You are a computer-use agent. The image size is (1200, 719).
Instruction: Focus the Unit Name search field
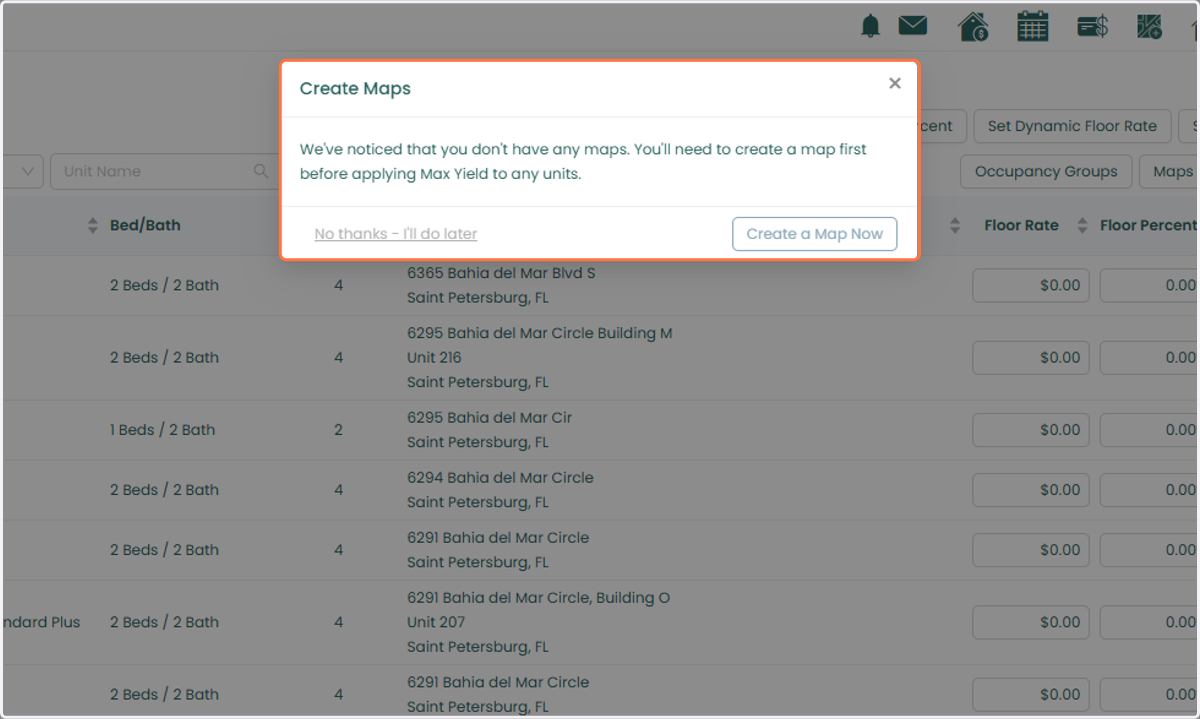[x=163, y=171]
